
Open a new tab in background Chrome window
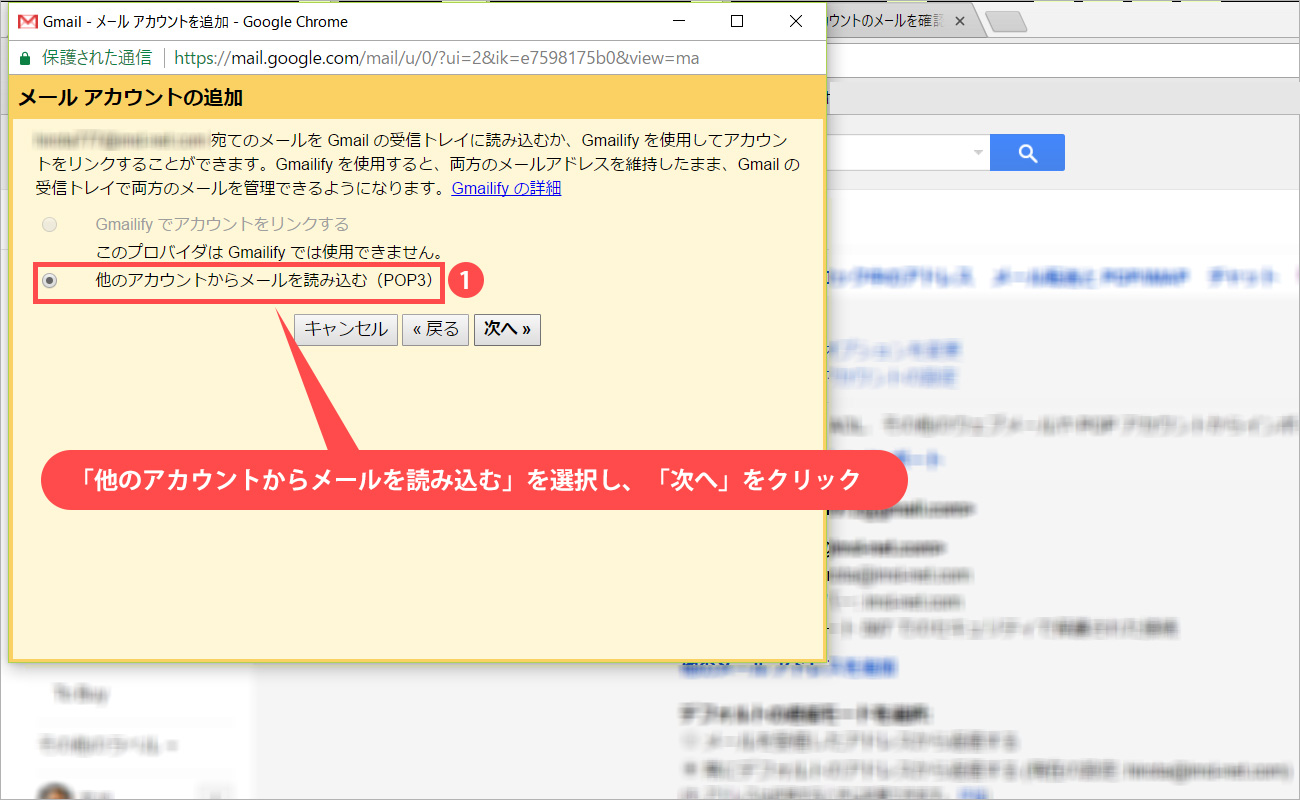click(1004, 21)
